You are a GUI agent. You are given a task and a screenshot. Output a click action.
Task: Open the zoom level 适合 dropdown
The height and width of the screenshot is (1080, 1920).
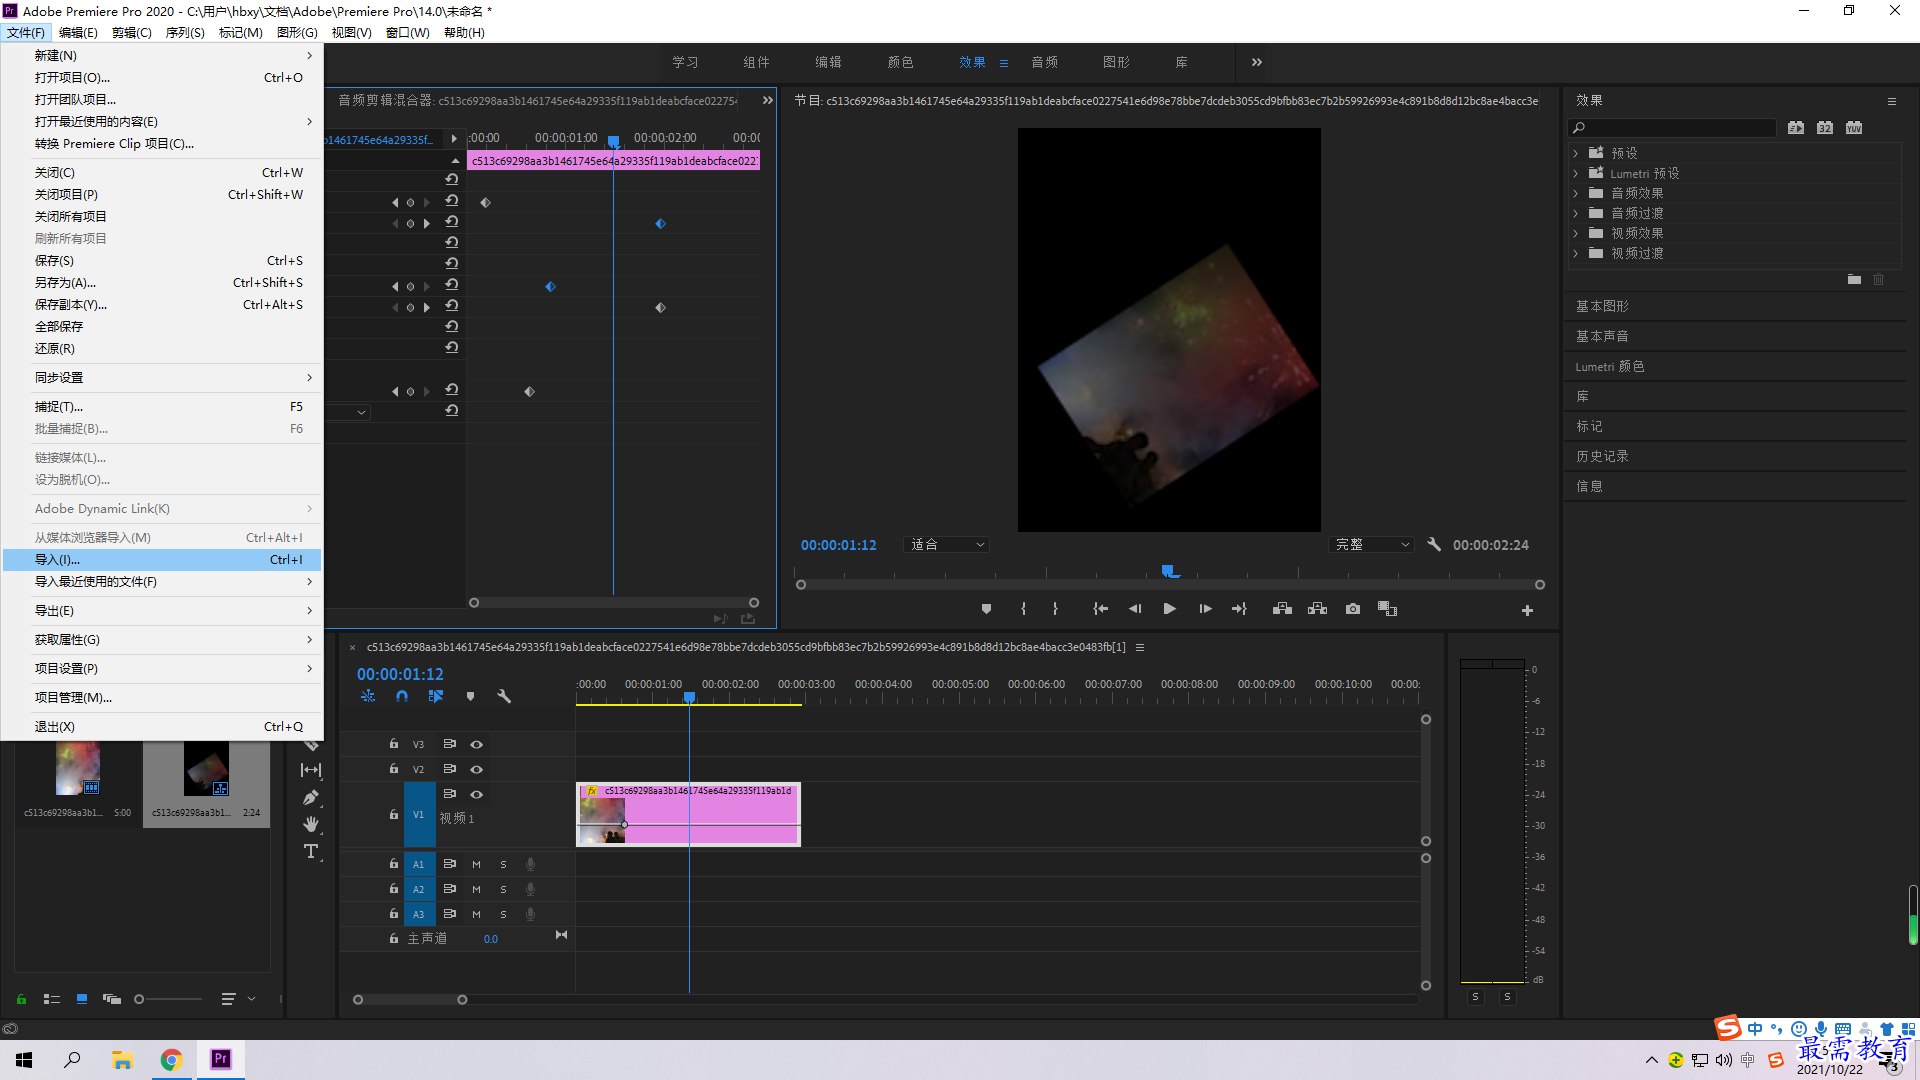coord(946,545)
